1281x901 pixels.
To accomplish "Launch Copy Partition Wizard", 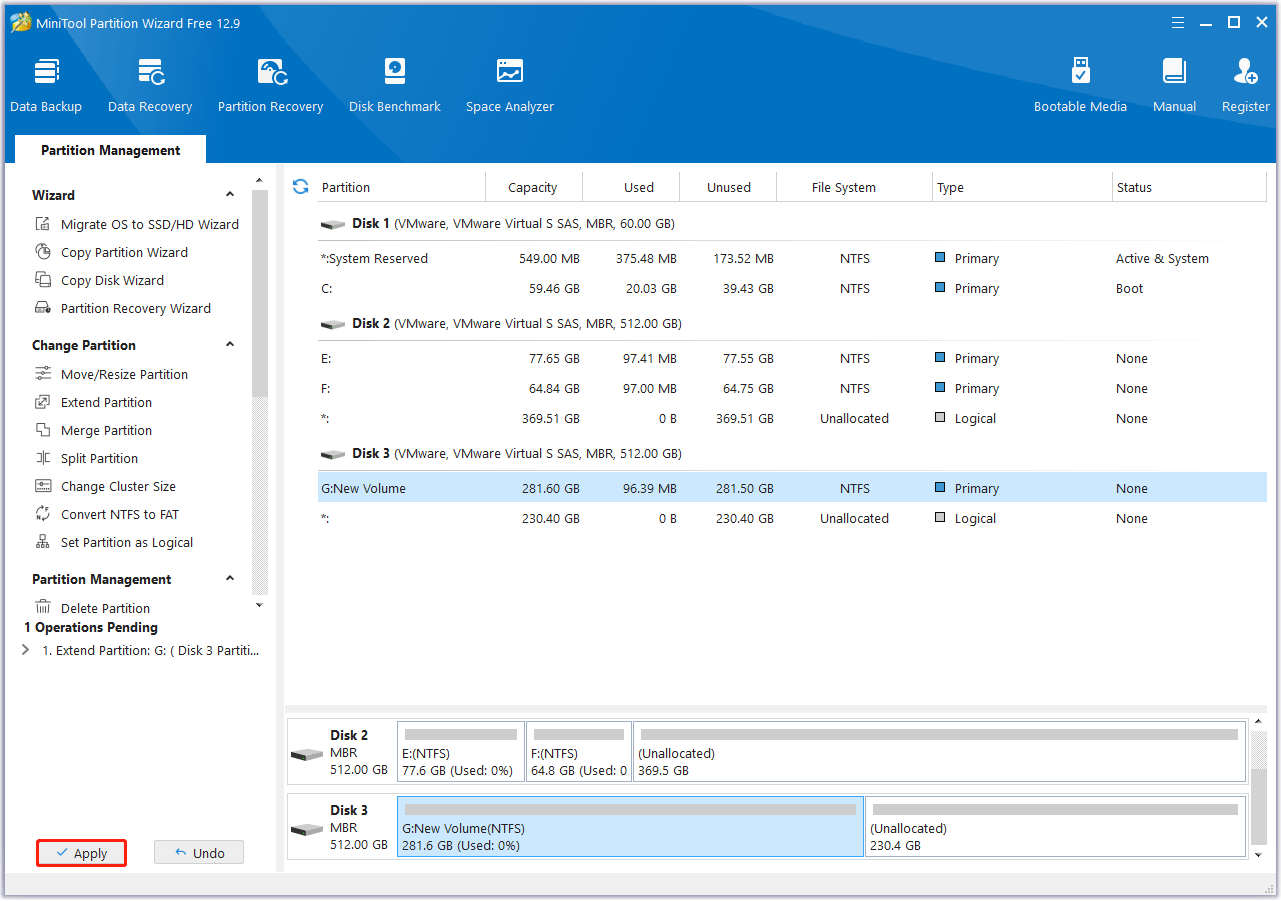I will point(112,252).
